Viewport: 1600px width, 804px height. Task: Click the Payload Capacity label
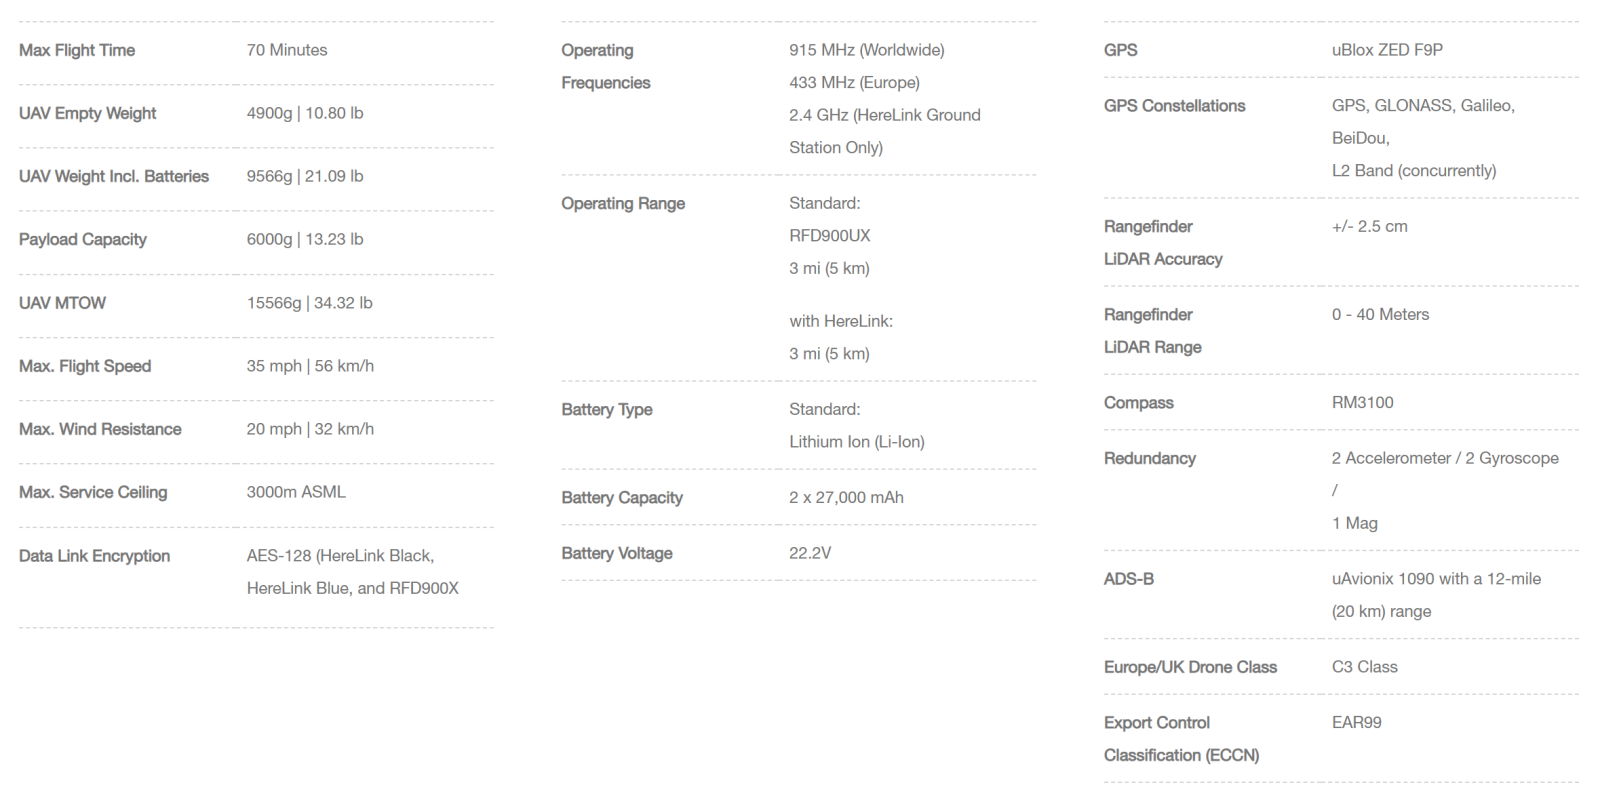[x=83, y=239]
